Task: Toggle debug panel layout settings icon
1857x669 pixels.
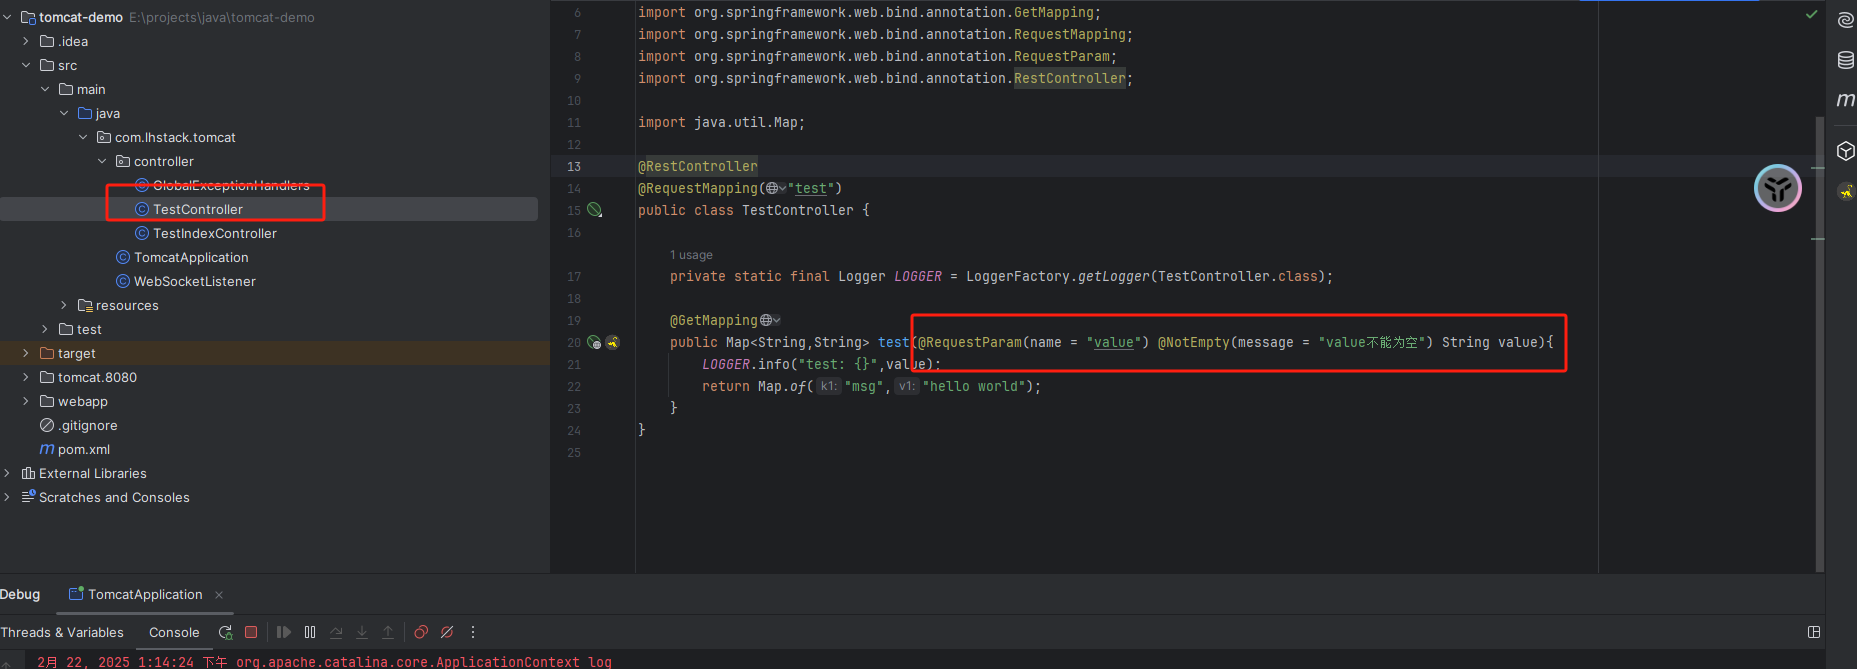Action: pyautogui.click(x=1814, y=632)
